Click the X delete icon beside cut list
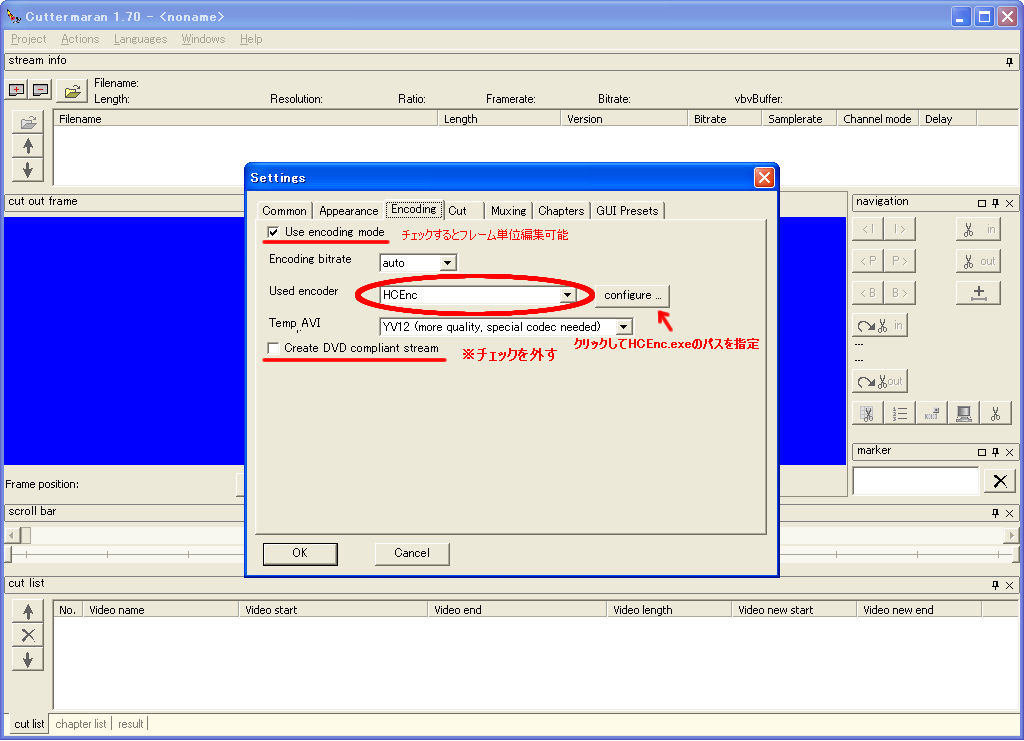Viewport: 1024px width, 741px height. pyautogui.click(x=27, y=635)
